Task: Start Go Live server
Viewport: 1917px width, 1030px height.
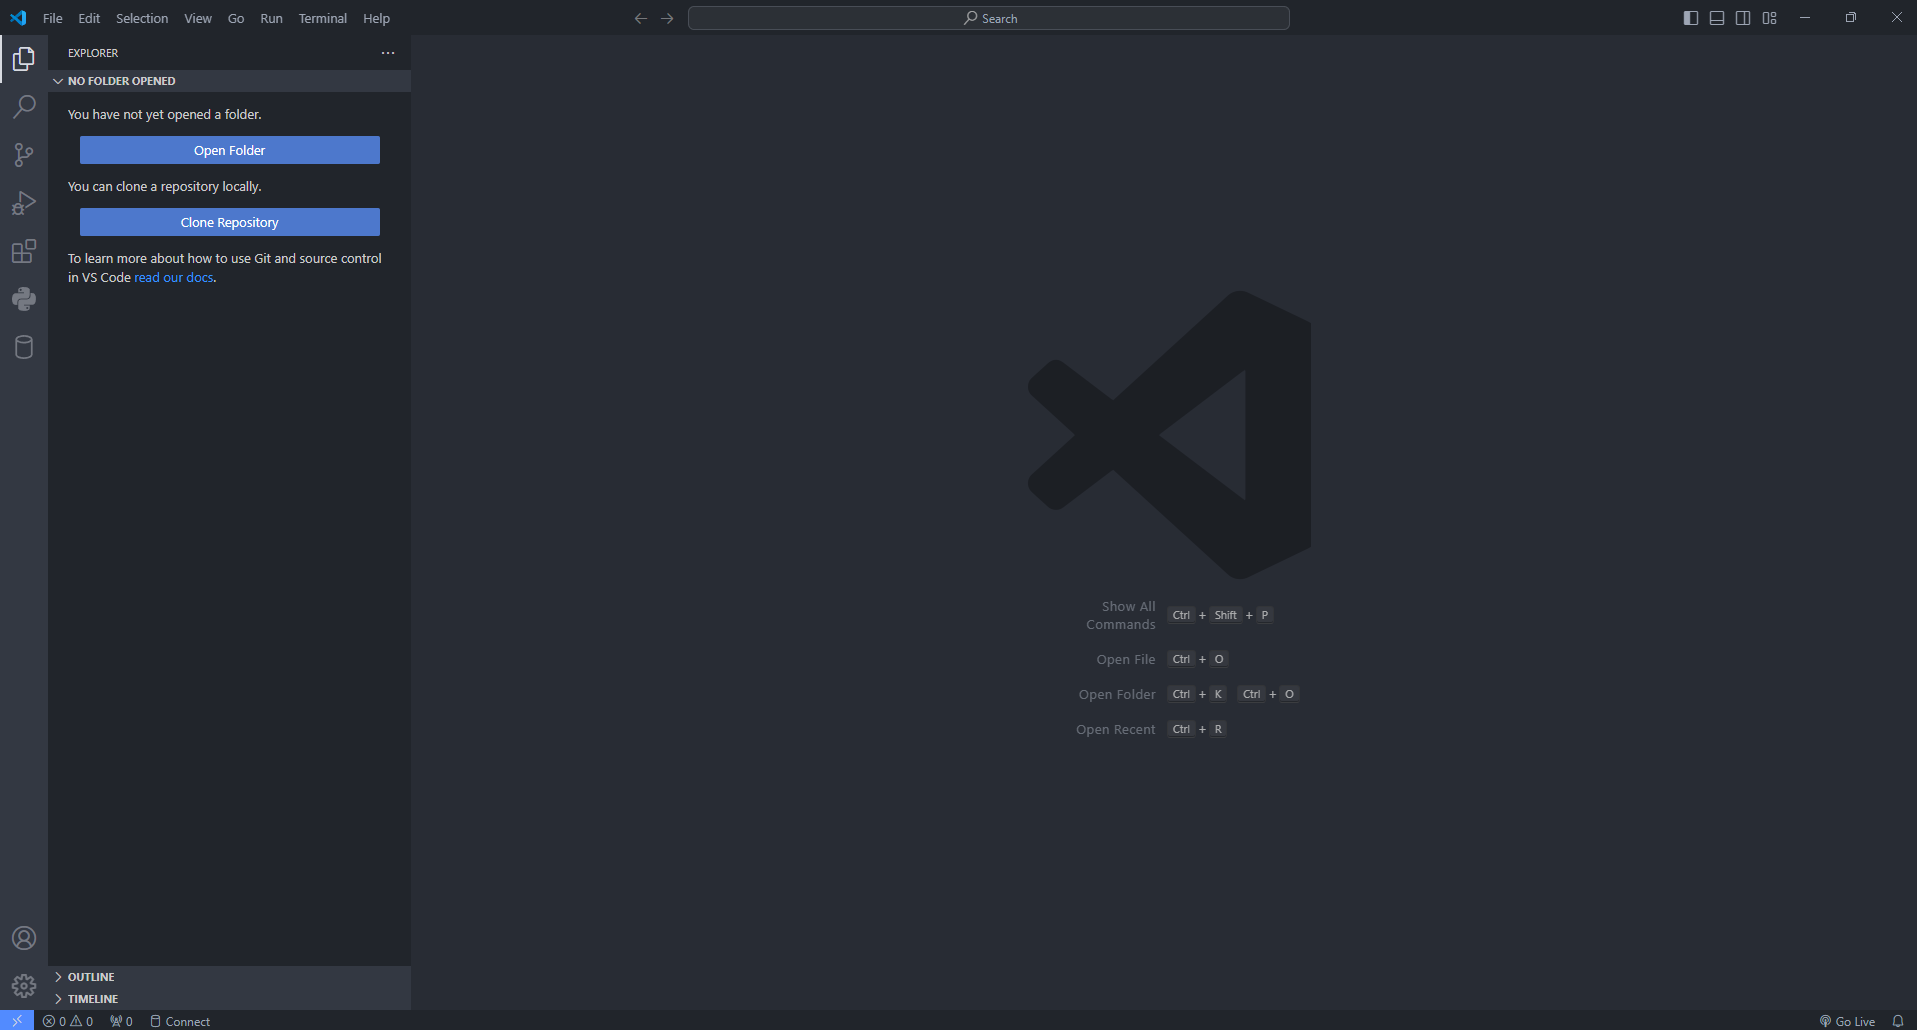Action: pos(1847,1021)
